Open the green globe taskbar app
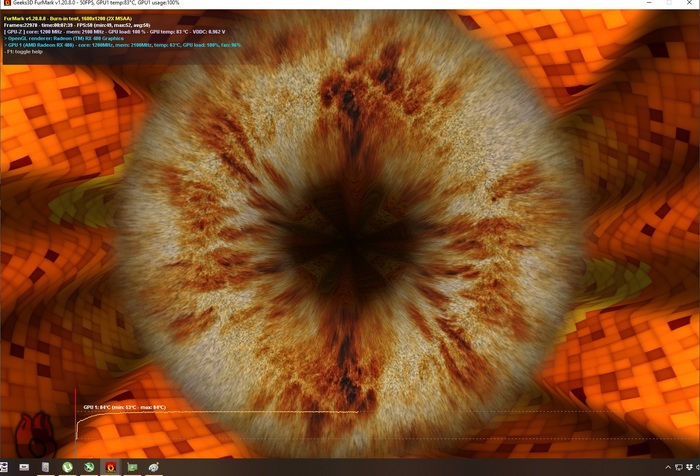 (89, 467)
